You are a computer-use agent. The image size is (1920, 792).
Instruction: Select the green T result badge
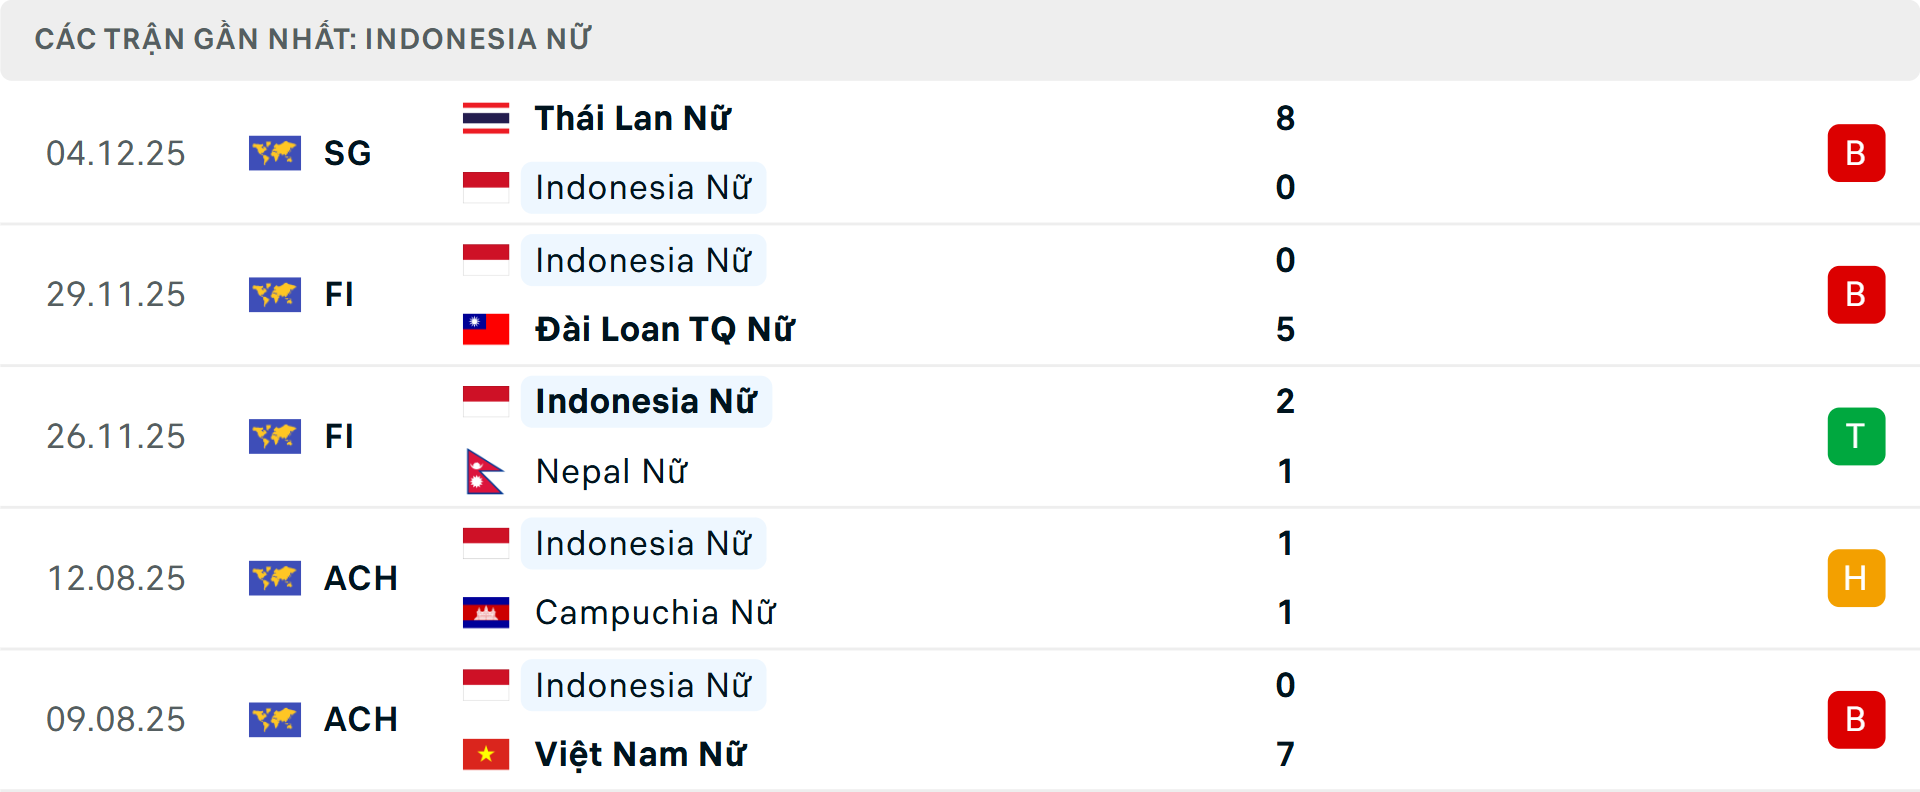1857,436
